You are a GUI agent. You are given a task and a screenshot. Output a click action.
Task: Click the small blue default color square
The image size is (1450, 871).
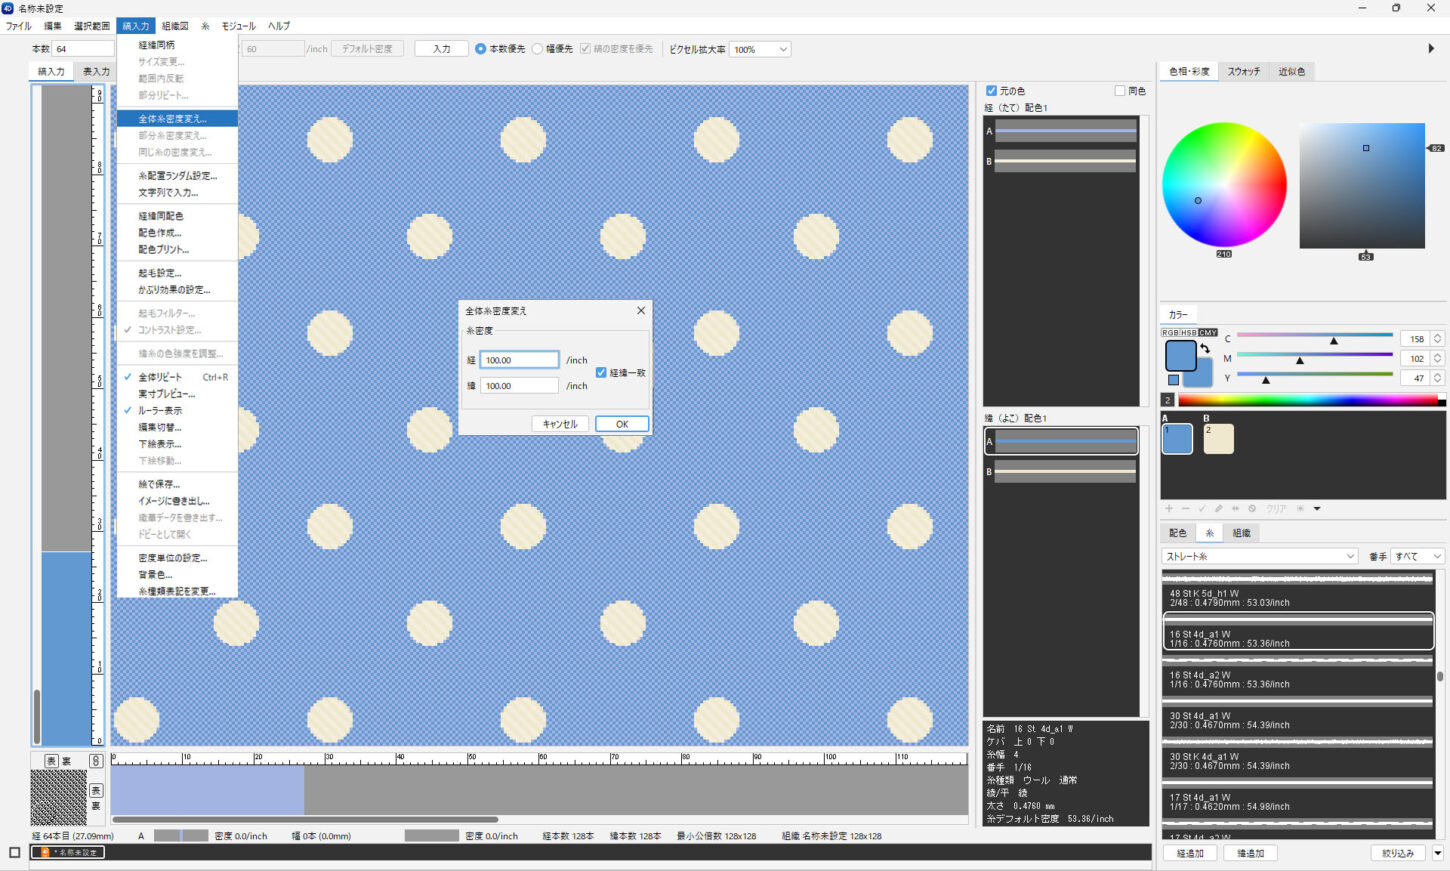click(x=1173, y=380)
